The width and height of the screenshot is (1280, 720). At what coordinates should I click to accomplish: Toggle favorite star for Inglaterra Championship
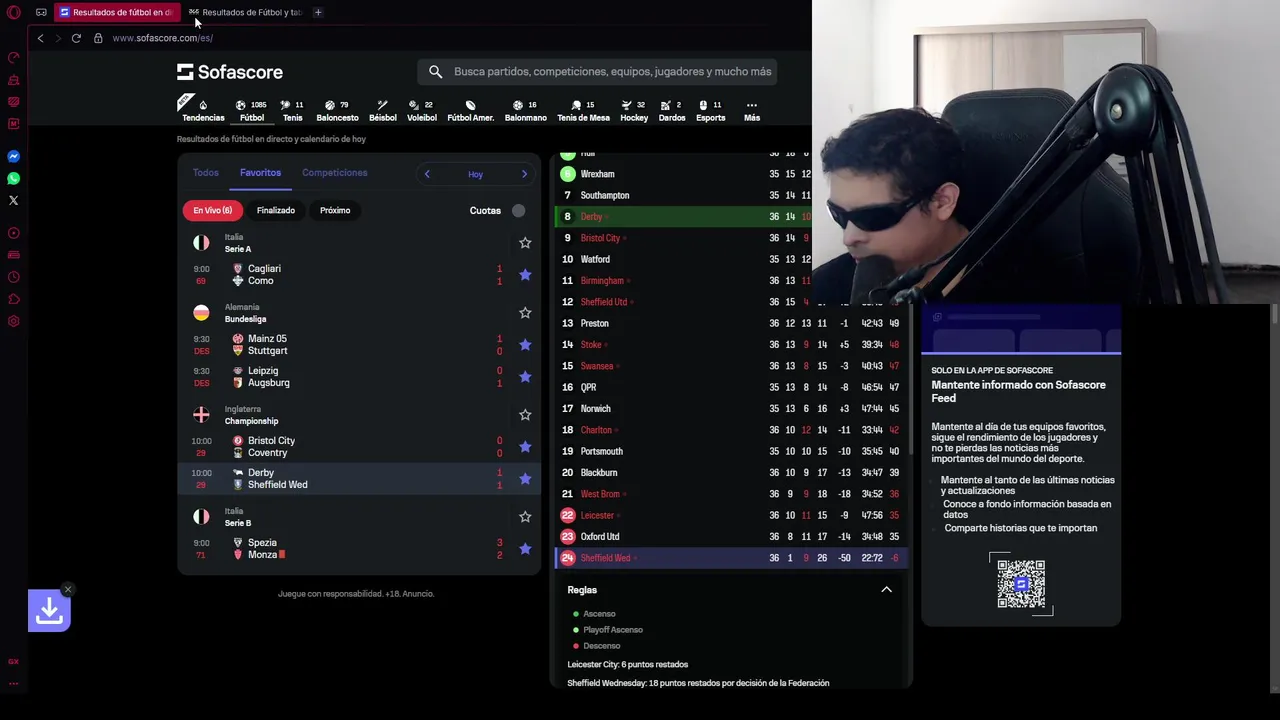[x=525, y=415]
